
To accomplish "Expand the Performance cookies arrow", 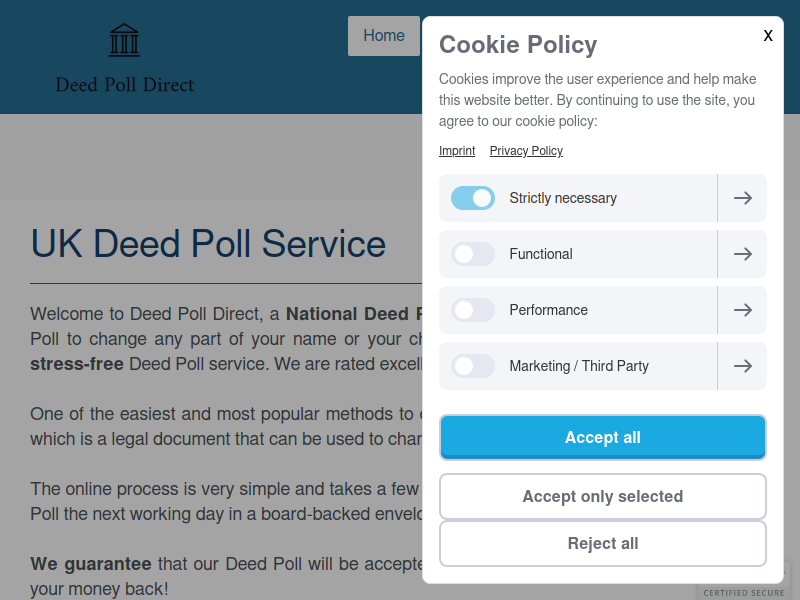I will 742,310.
